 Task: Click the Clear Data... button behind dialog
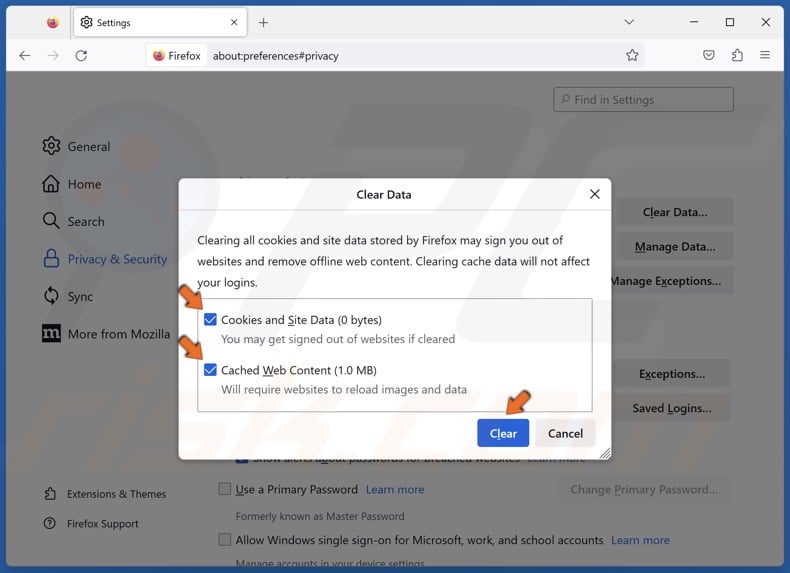coord(675,212)
